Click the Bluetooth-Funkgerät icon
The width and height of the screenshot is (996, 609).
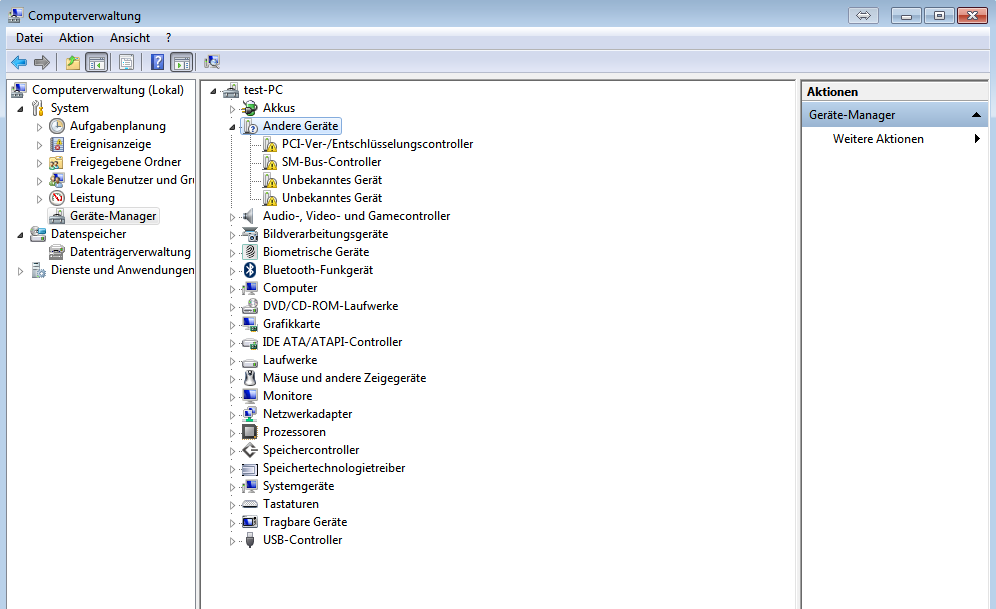[x=250, y=270]
